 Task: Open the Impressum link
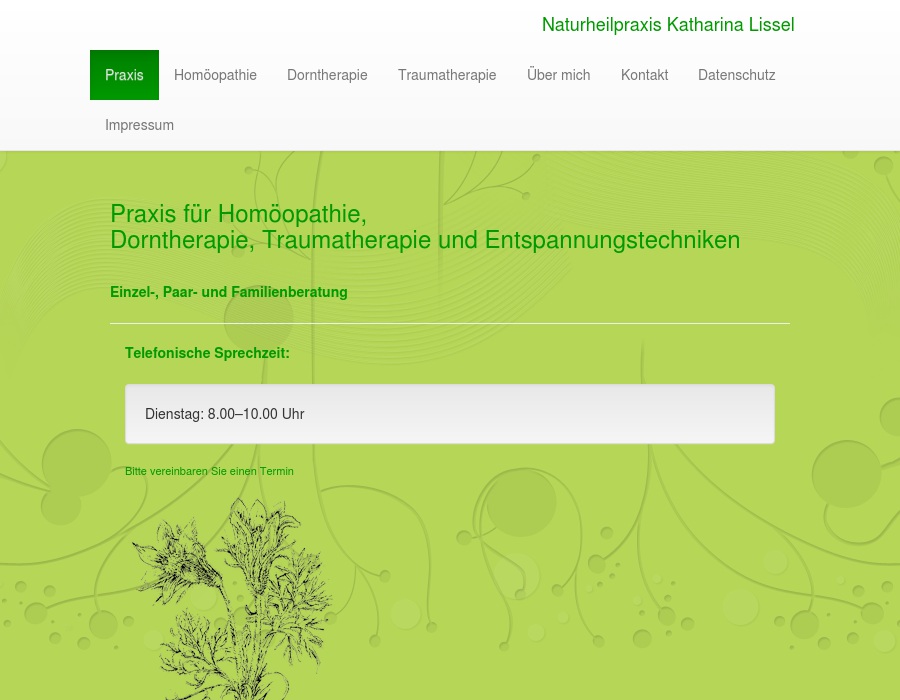pos(139,125)
